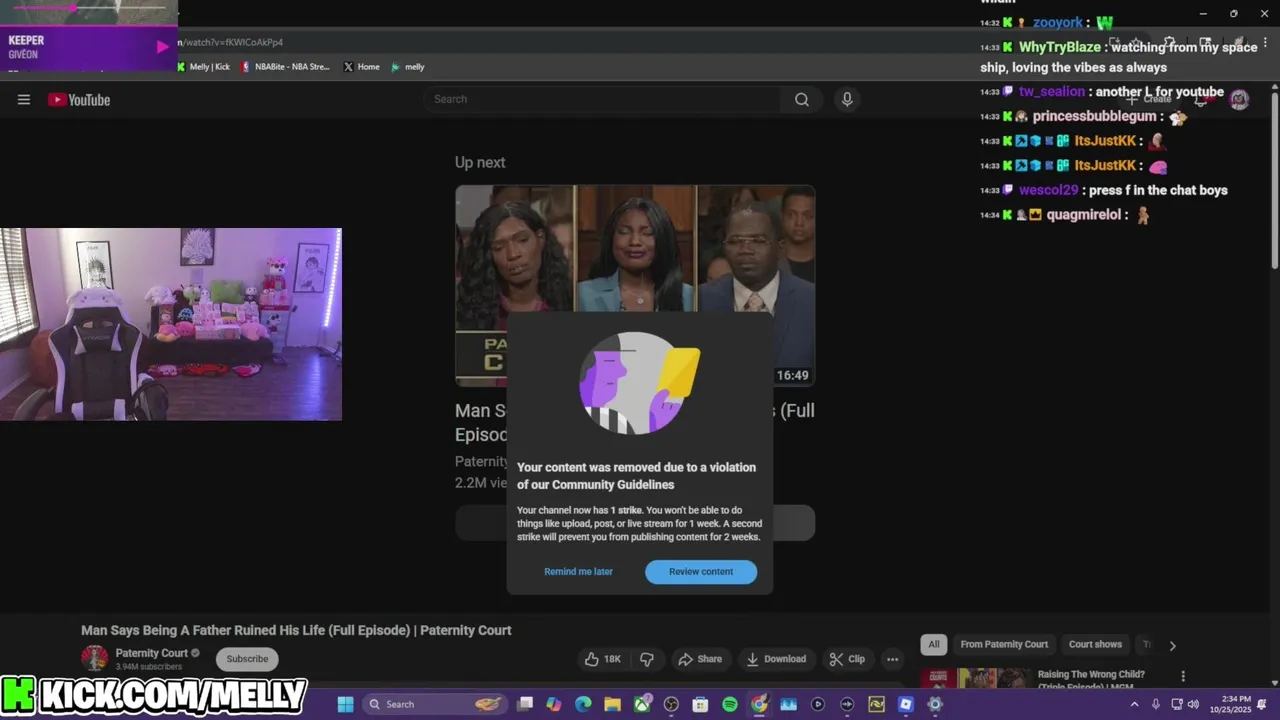Open the melly bookmark

pos(408,67)
